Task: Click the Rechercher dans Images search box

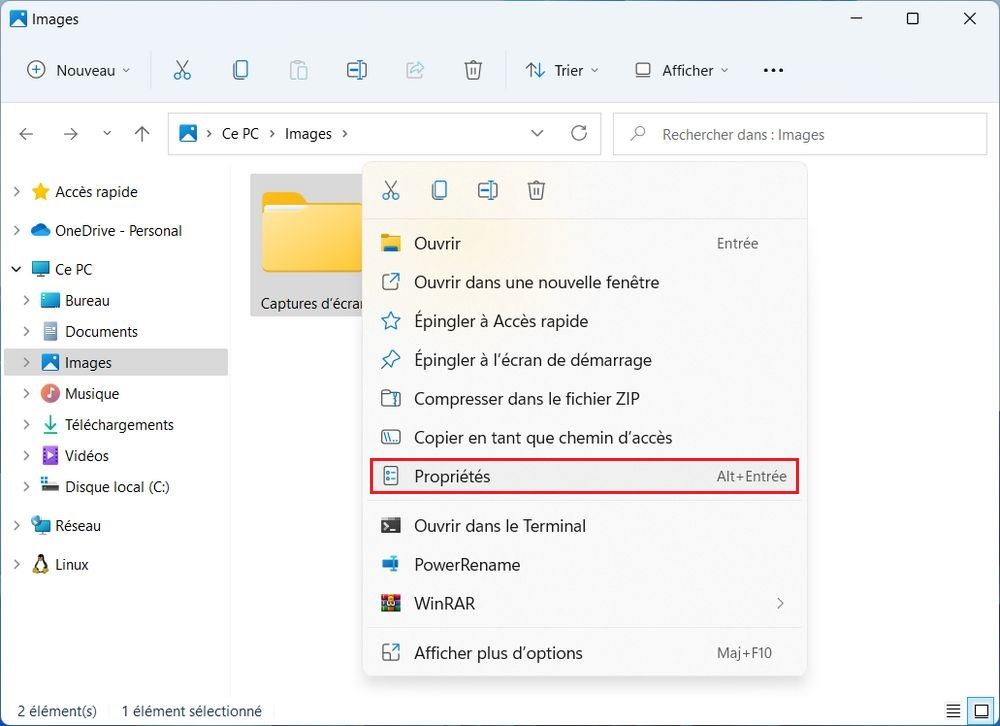Action: pos(800,134)
